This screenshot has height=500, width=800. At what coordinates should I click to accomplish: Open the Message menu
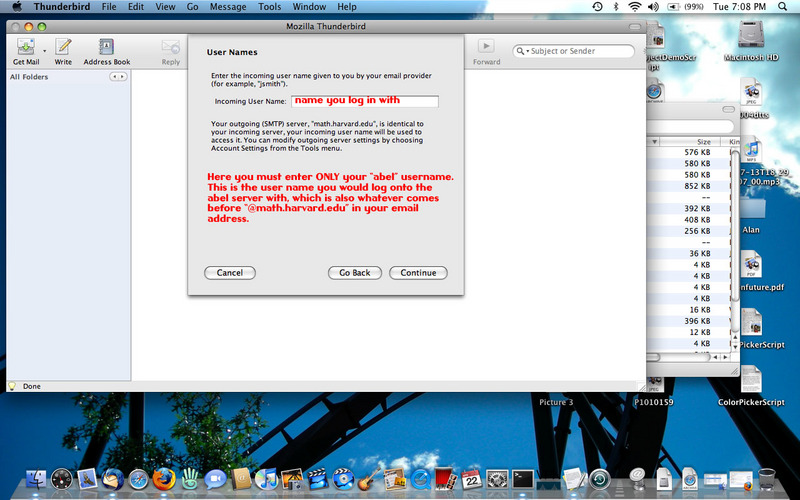[228, 7]
